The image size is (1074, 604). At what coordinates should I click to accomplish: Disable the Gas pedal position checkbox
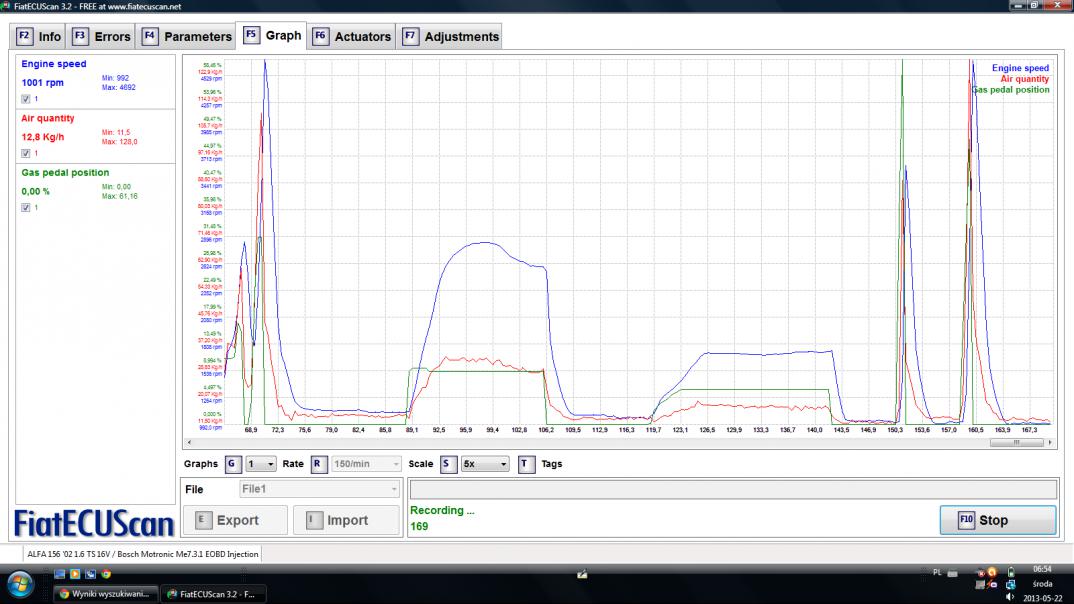[x=26, y=207]
